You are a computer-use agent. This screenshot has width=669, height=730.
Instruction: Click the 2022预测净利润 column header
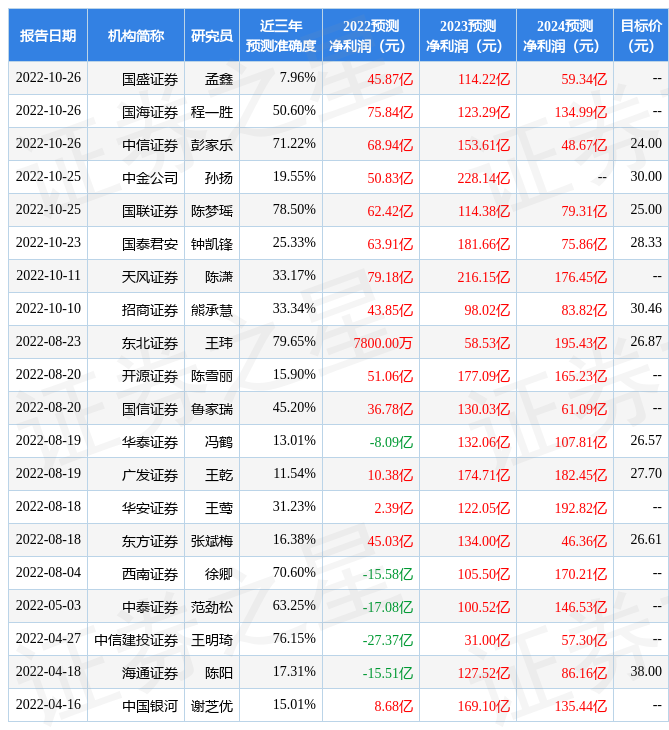coord(371,35)
